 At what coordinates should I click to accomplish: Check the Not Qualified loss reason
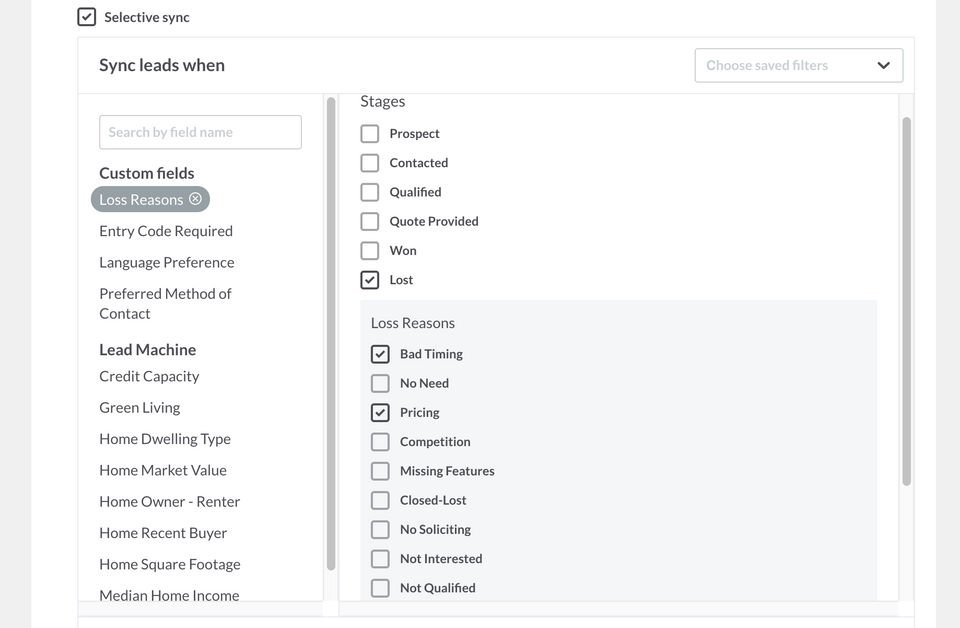point(380,588)
